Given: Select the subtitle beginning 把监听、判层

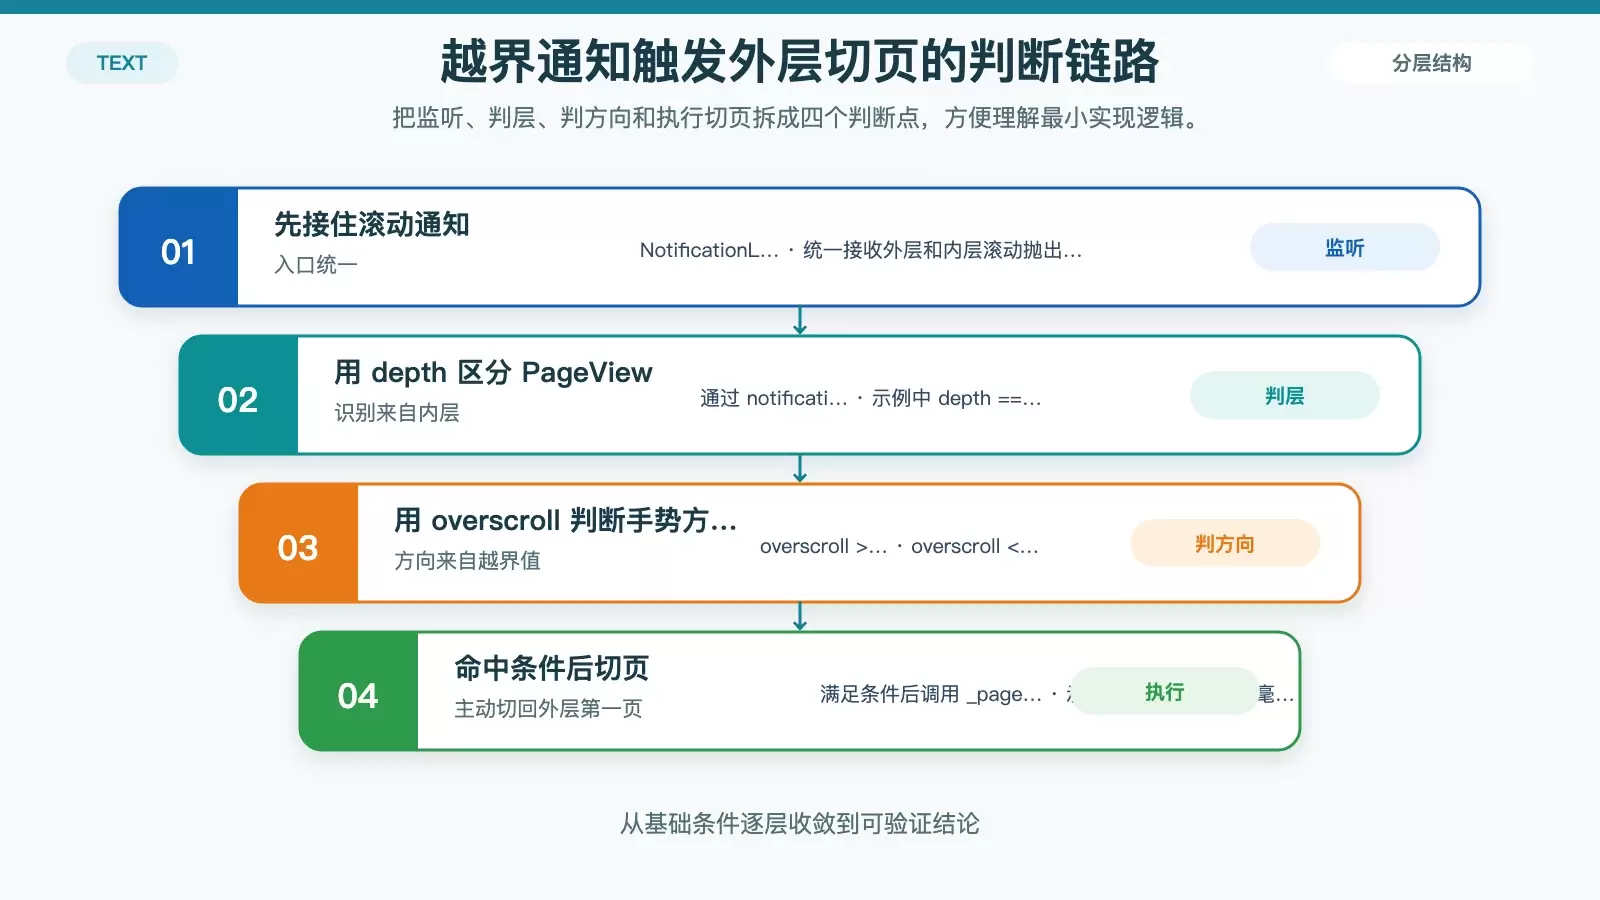Looking at the screenshot, I should point(800,118).
